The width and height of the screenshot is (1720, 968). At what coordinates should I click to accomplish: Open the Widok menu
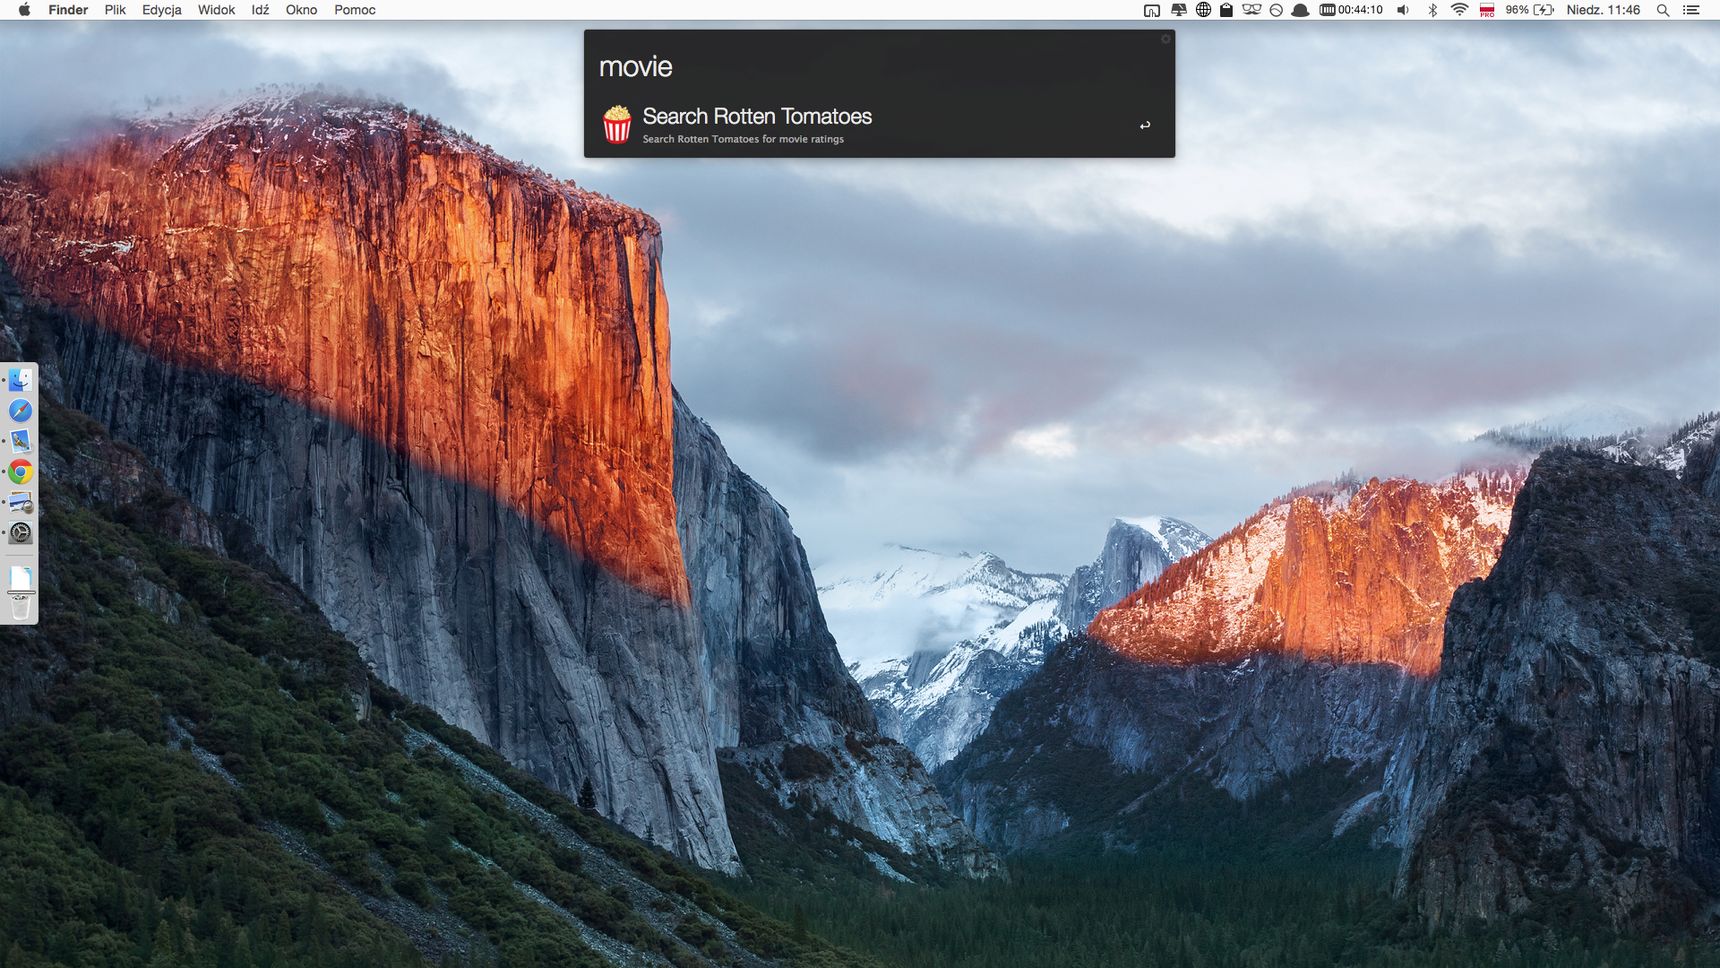pyautogui.click(x=216, y=10)
